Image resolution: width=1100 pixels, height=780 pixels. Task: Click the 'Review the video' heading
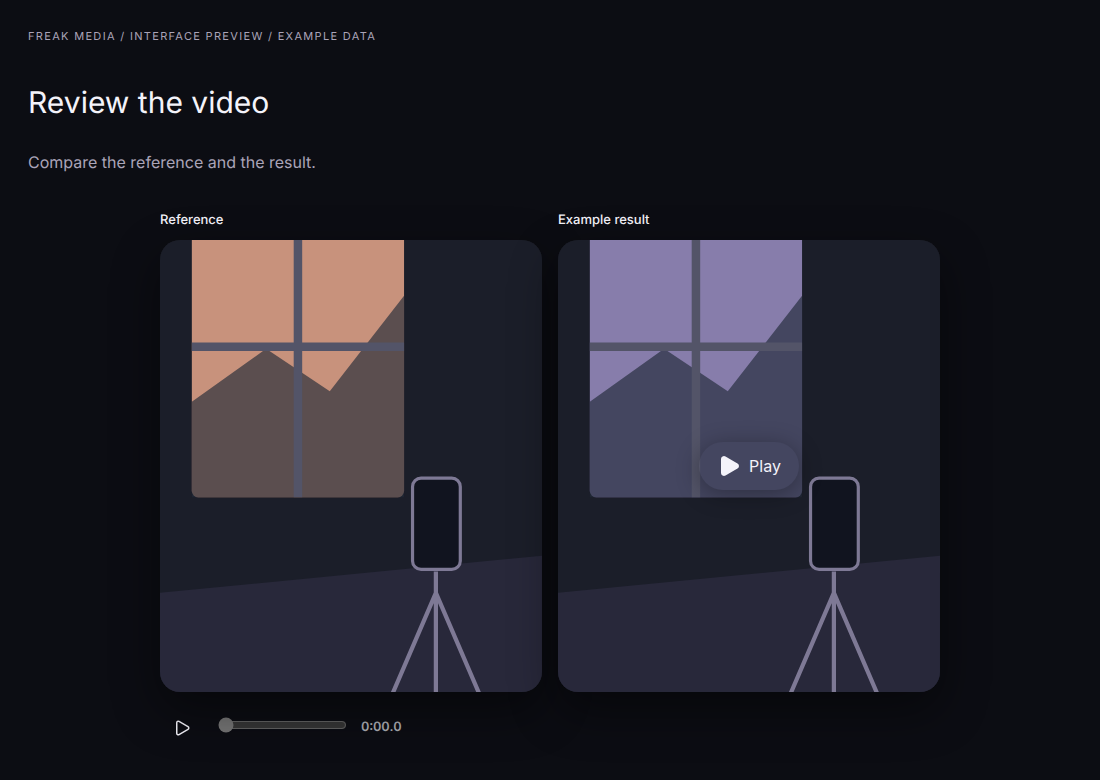[148, 102]
